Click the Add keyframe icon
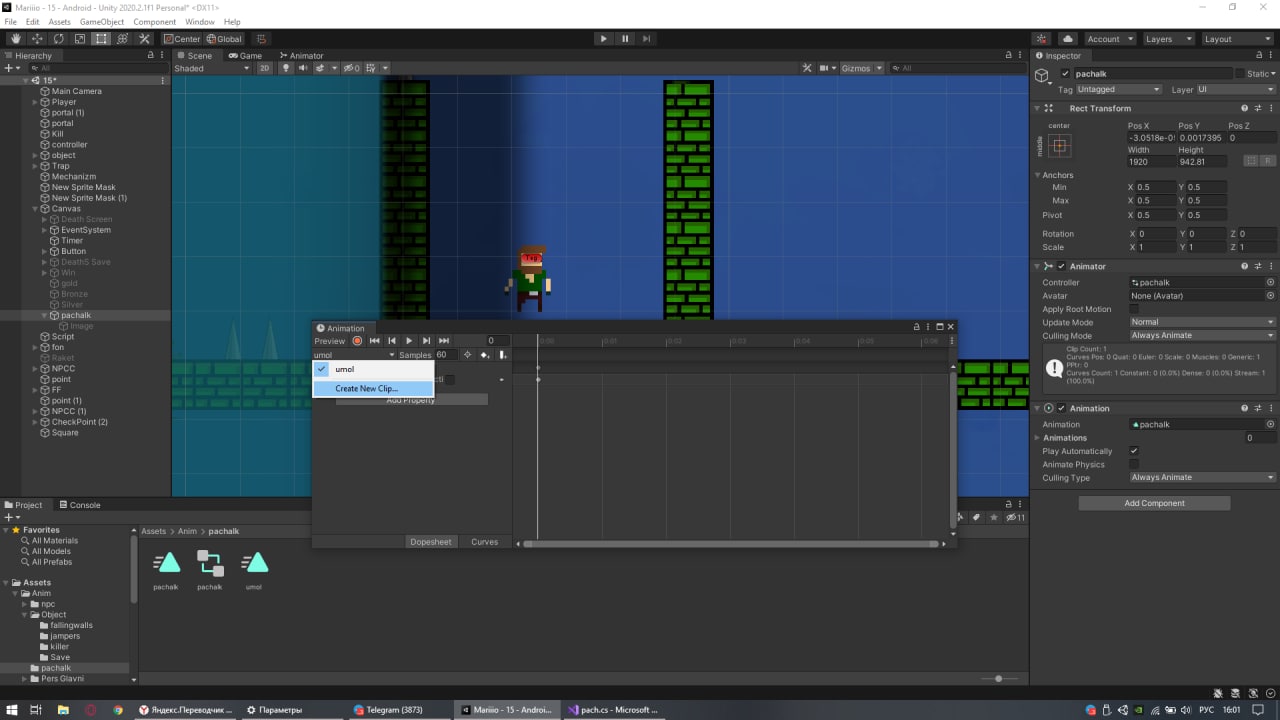 [485, 355]
